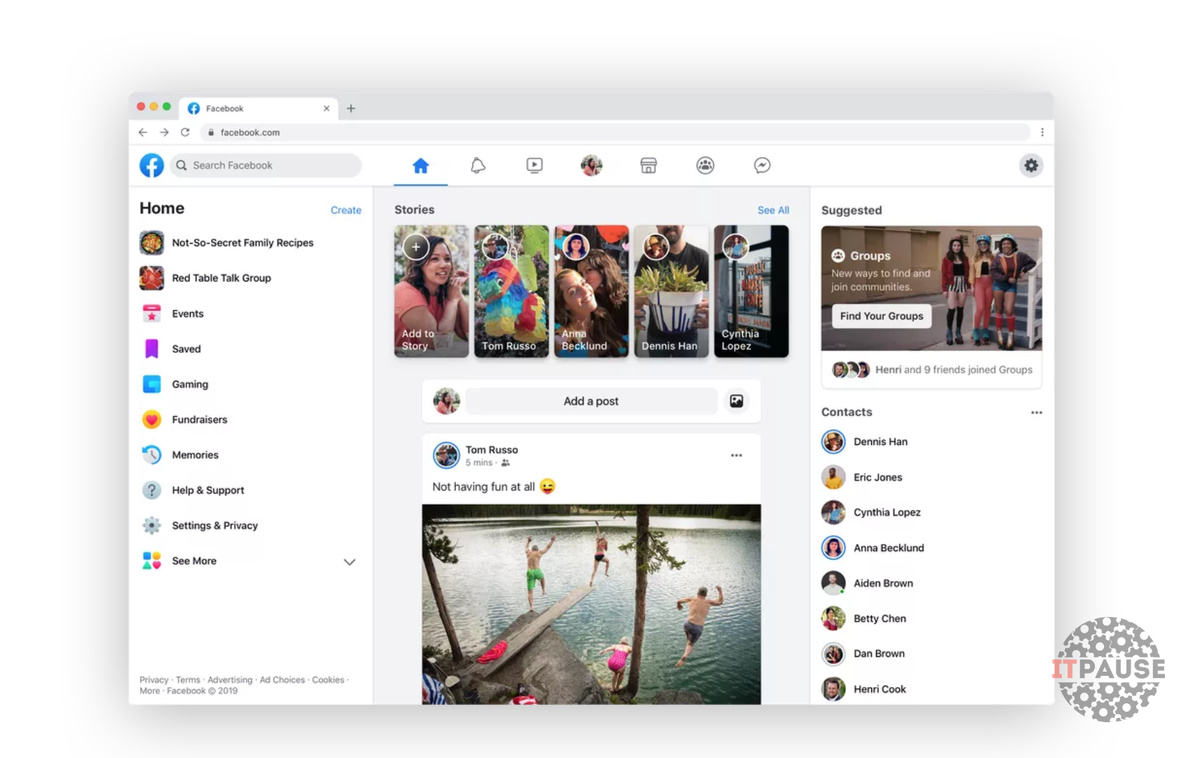Open Messenger from the top bar
Image resolution: width=1200 pixels, height=758 pixels.
pos(762,166)
